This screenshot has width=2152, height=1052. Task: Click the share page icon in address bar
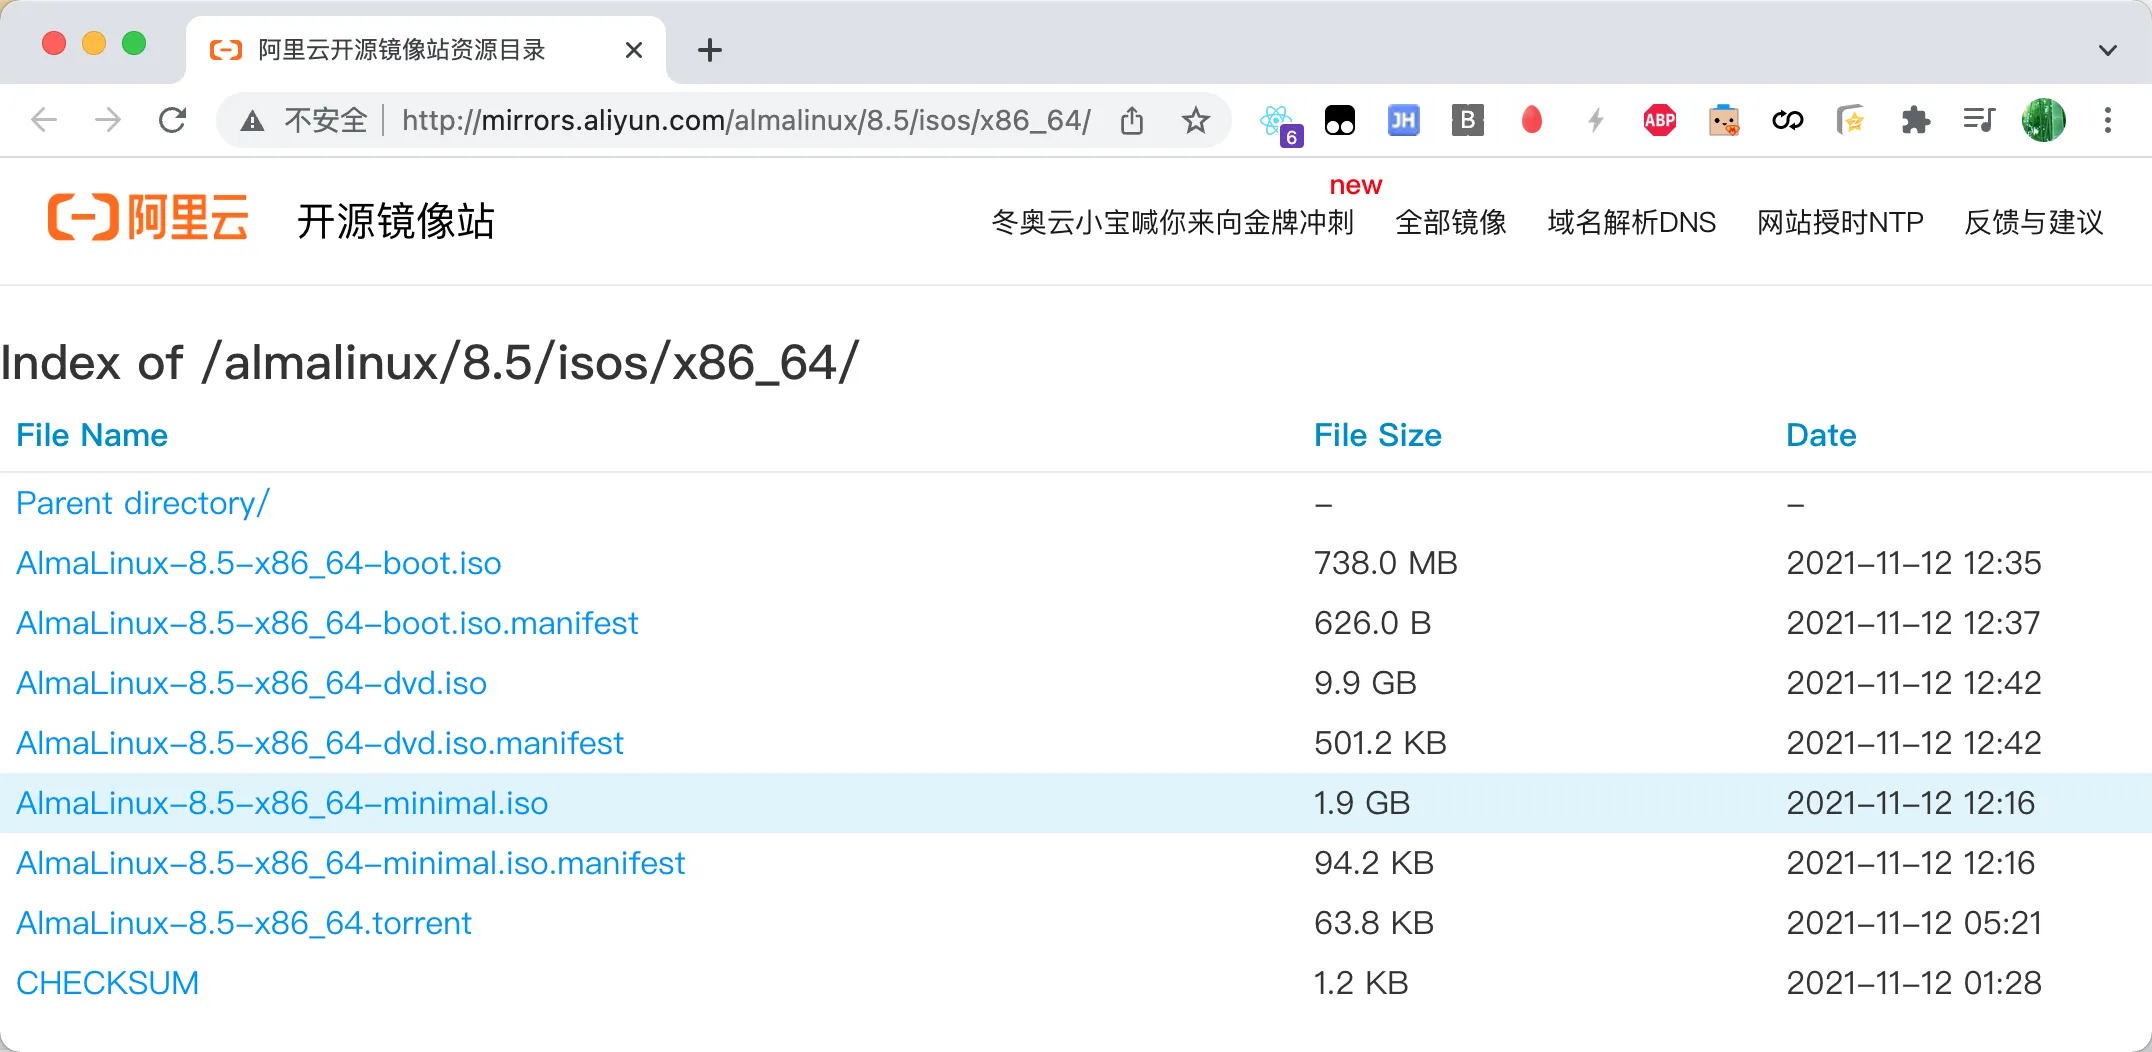click(x=1132, y=121)
